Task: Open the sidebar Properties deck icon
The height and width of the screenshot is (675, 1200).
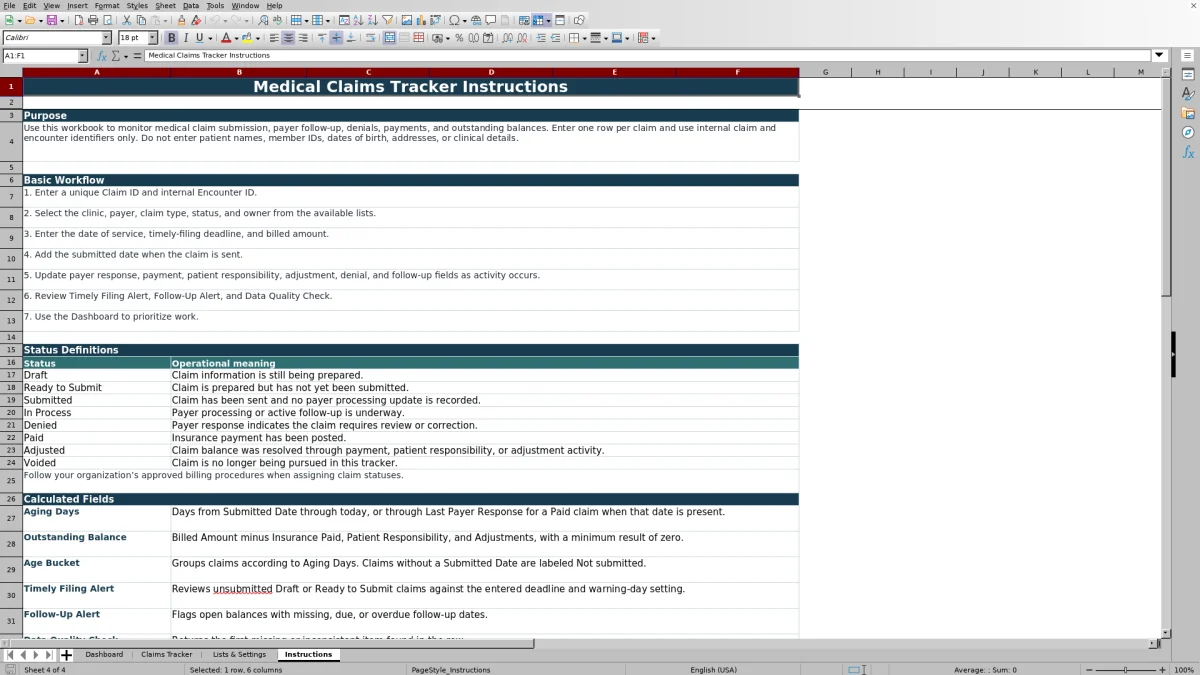Action: click(1188, 75)
